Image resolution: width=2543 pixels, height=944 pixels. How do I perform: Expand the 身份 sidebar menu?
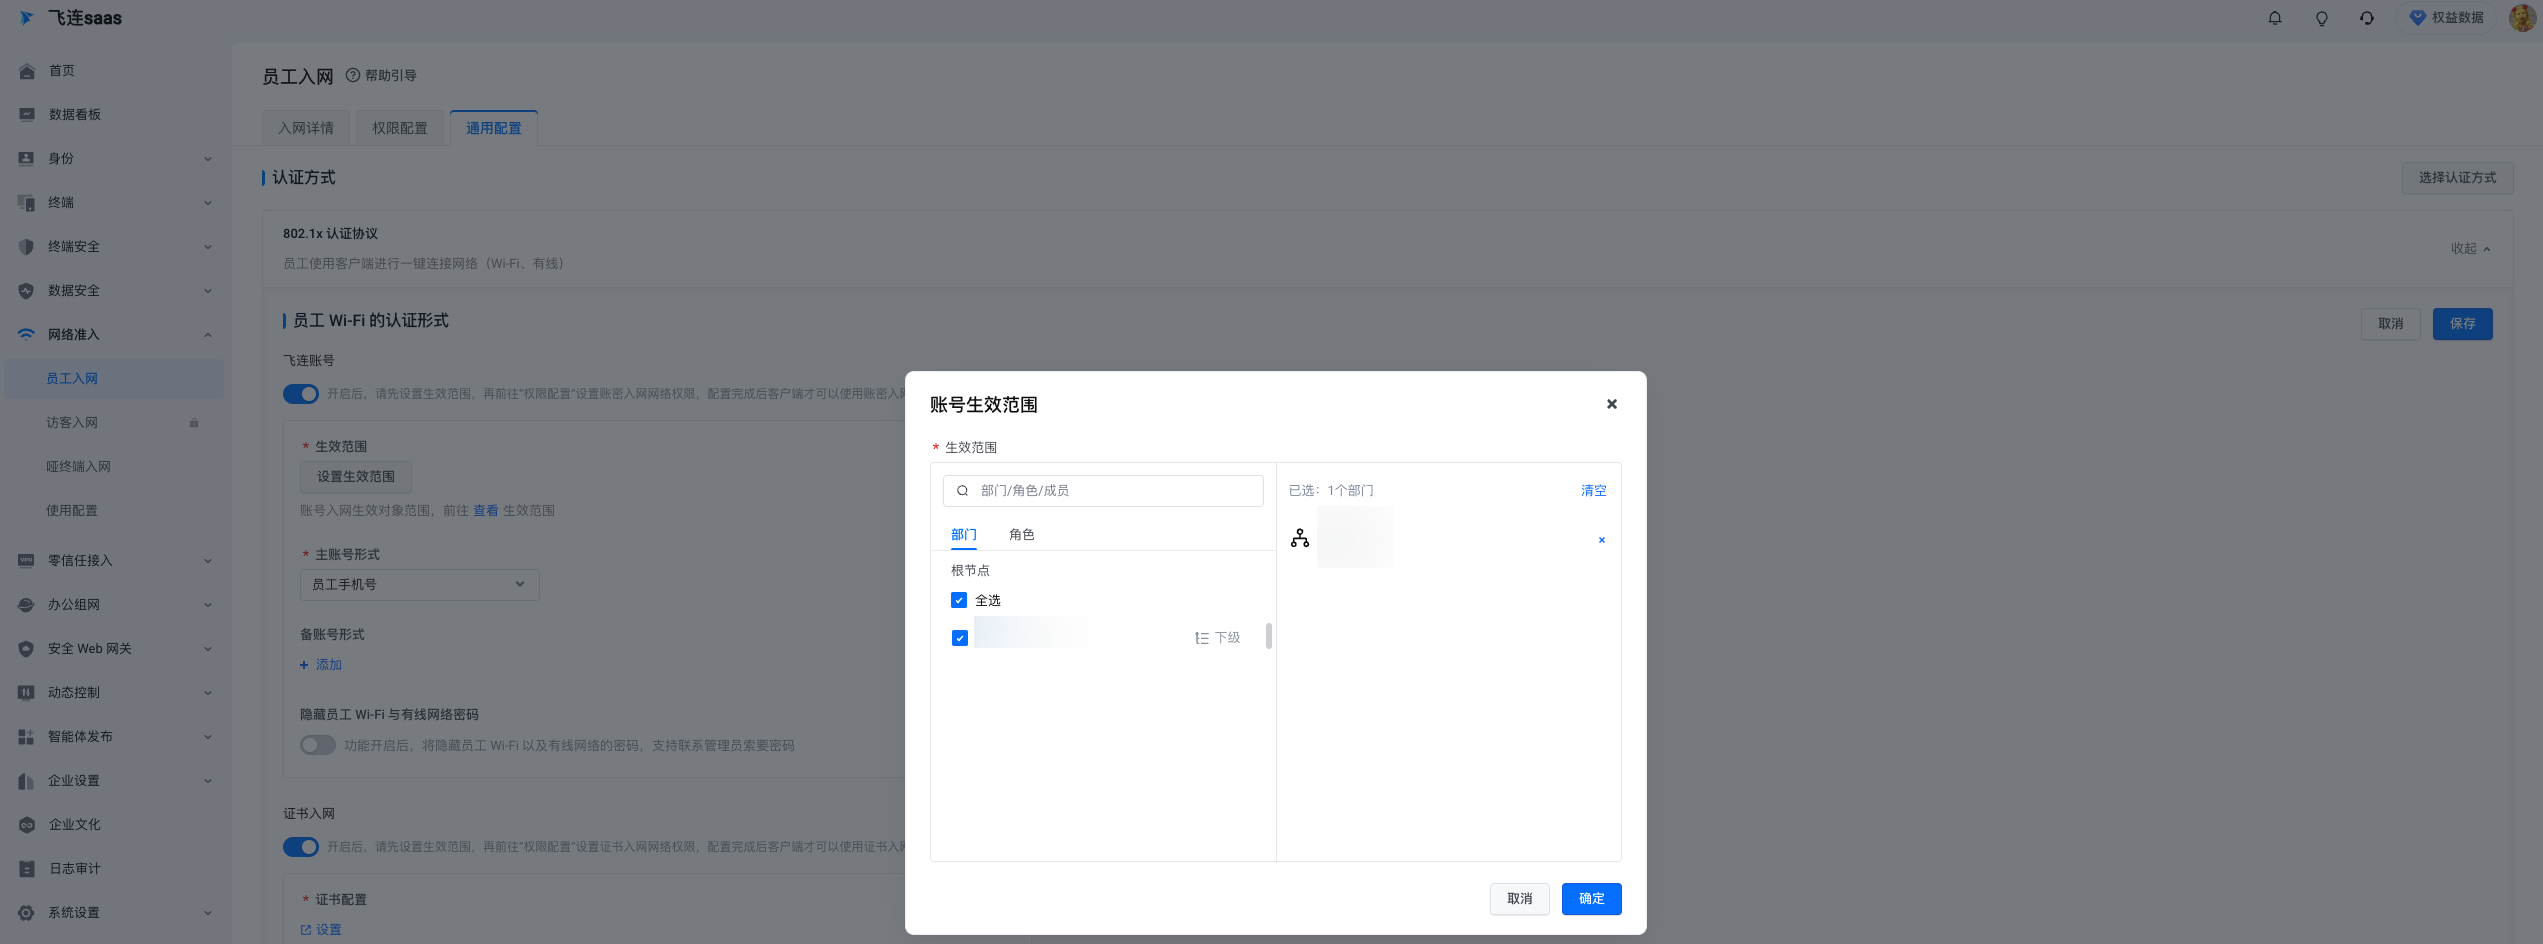[208, 159]
